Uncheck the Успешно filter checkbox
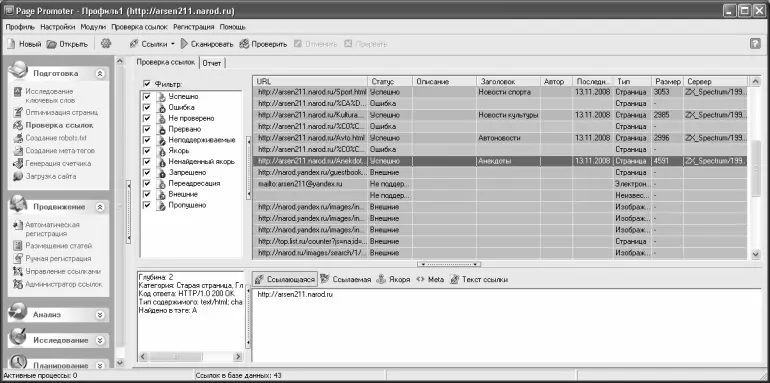This screenshot has height=383, width=770. (146, 97)
